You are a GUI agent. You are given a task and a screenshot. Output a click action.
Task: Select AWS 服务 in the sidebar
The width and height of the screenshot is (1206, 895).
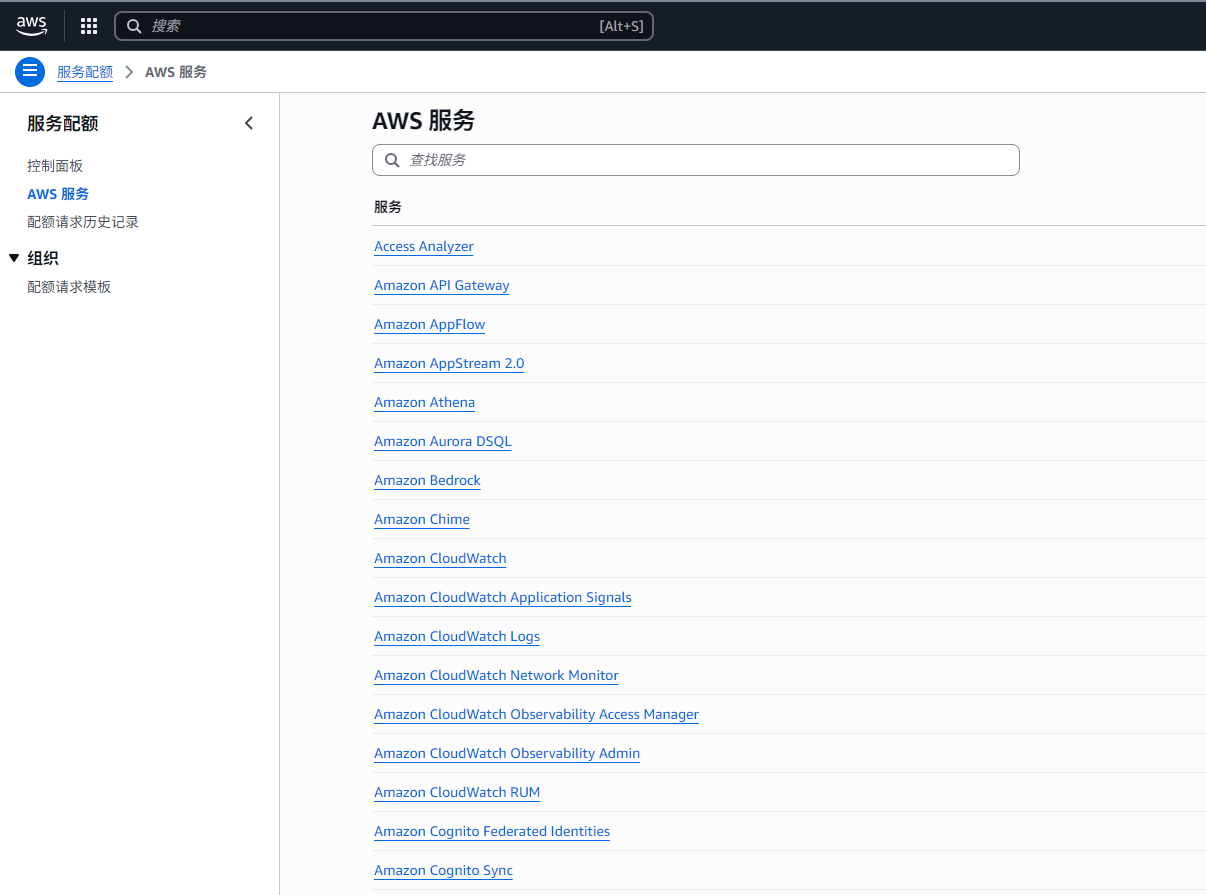[x=58, y=193]
